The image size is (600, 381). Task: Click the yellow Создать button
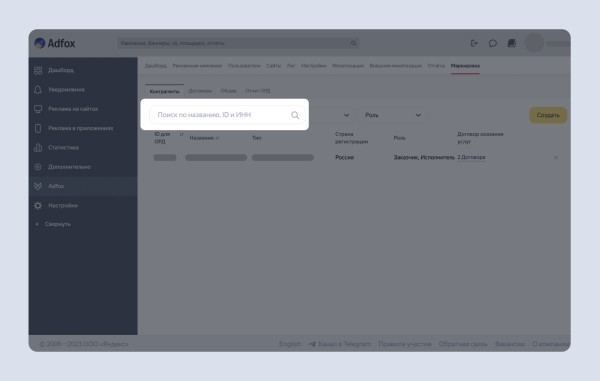pyautogui.click(x=548, y=115)
